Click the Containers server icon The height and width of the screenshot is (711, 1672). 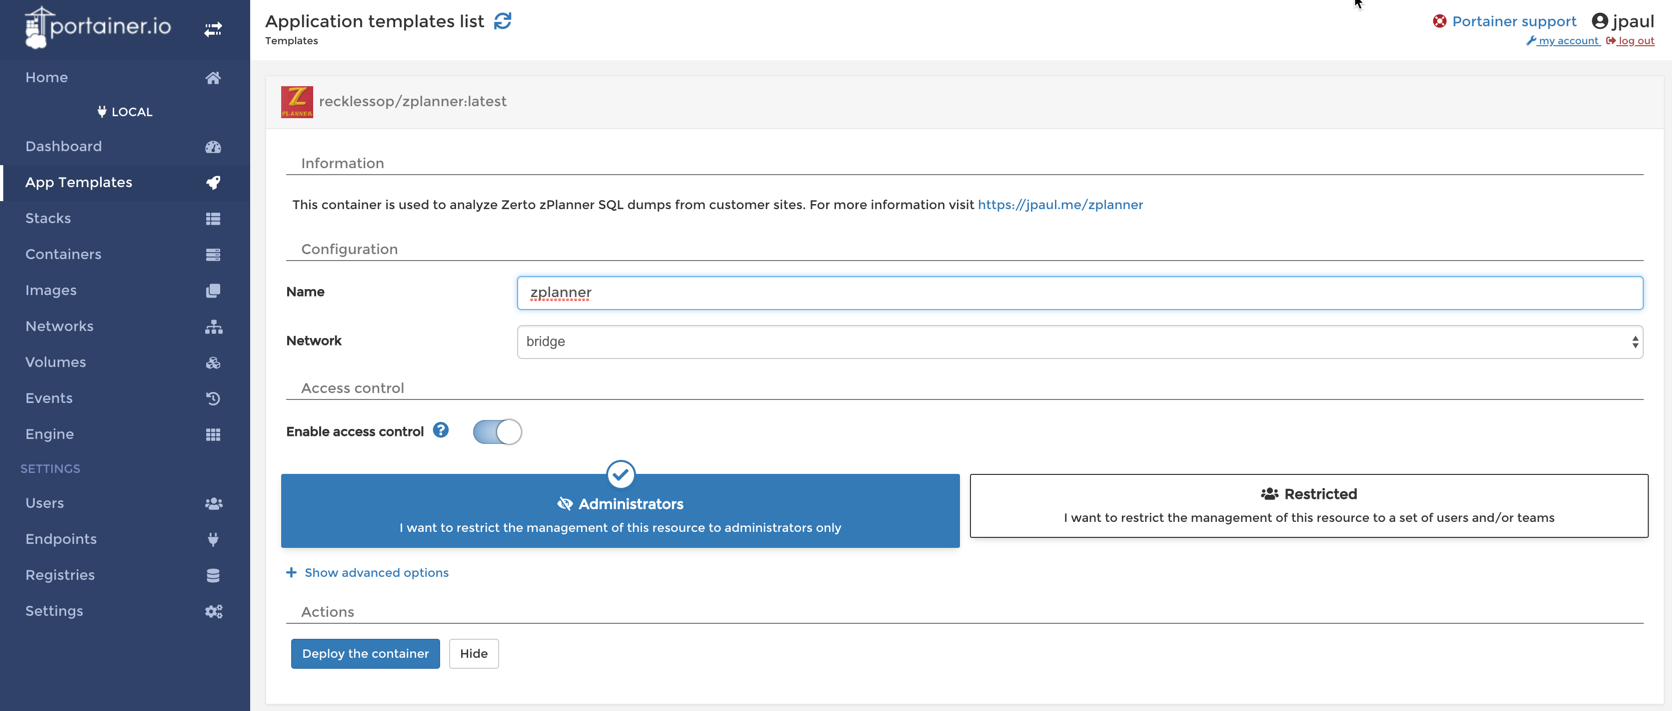213,255
